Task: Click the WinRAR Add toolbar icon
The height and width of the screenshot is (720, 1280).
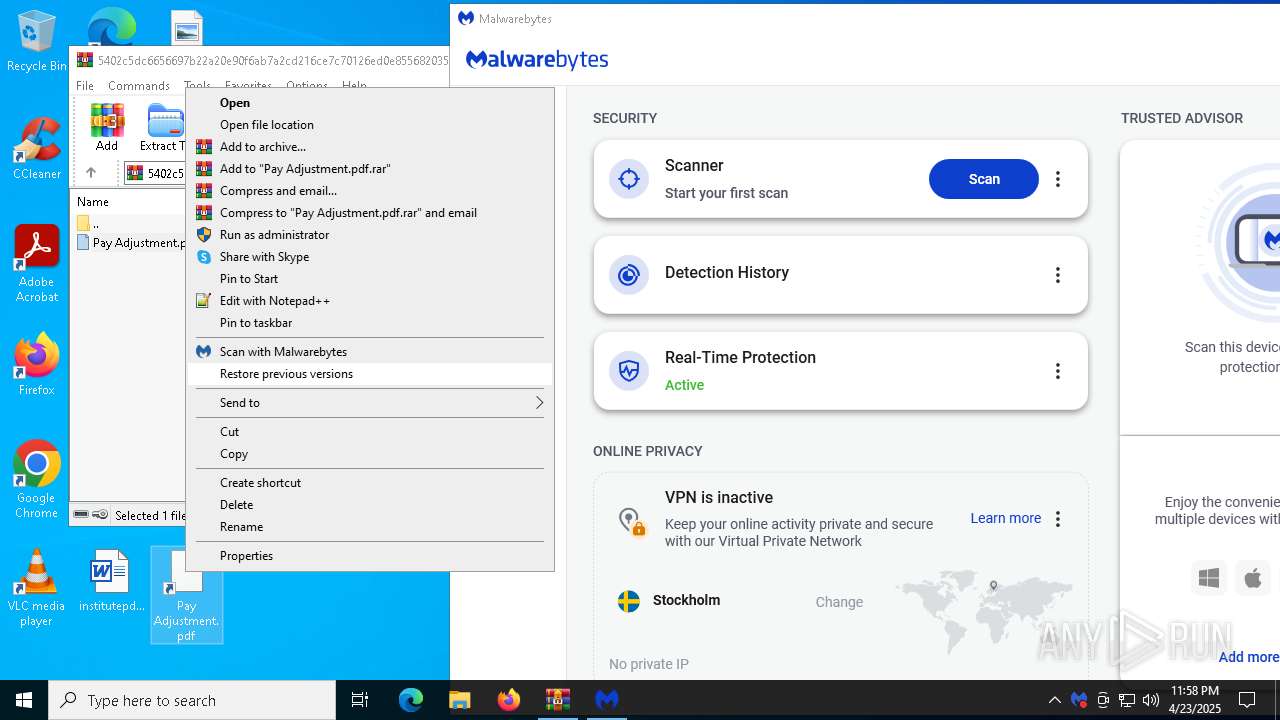Action: (107, 127)
